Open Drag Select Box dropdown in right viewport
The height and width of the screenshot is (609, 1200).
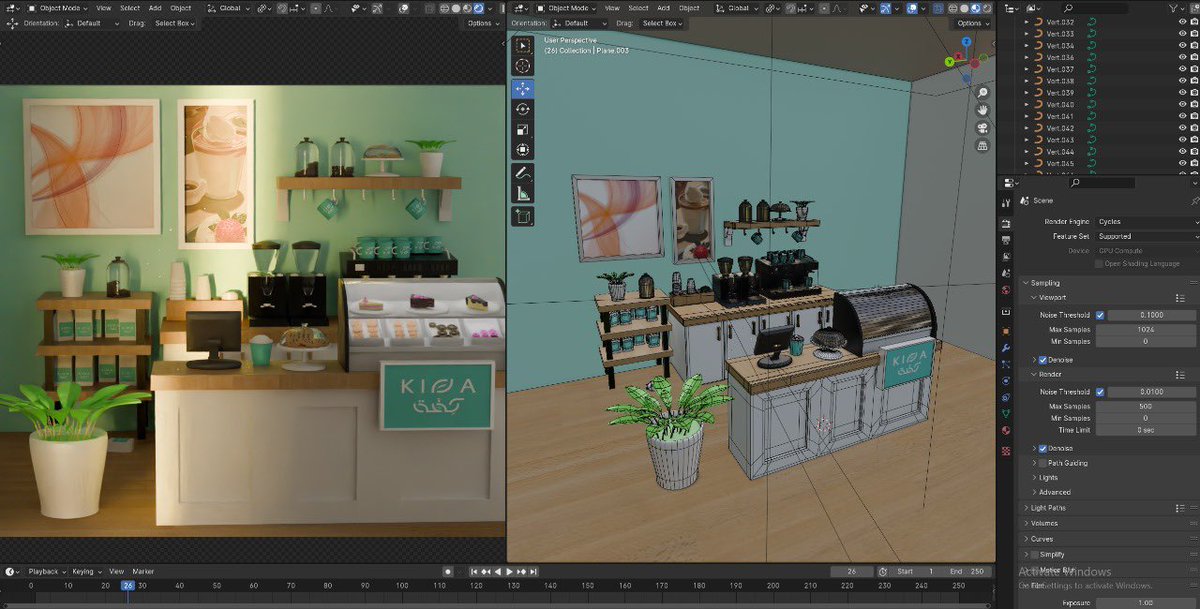661,23
